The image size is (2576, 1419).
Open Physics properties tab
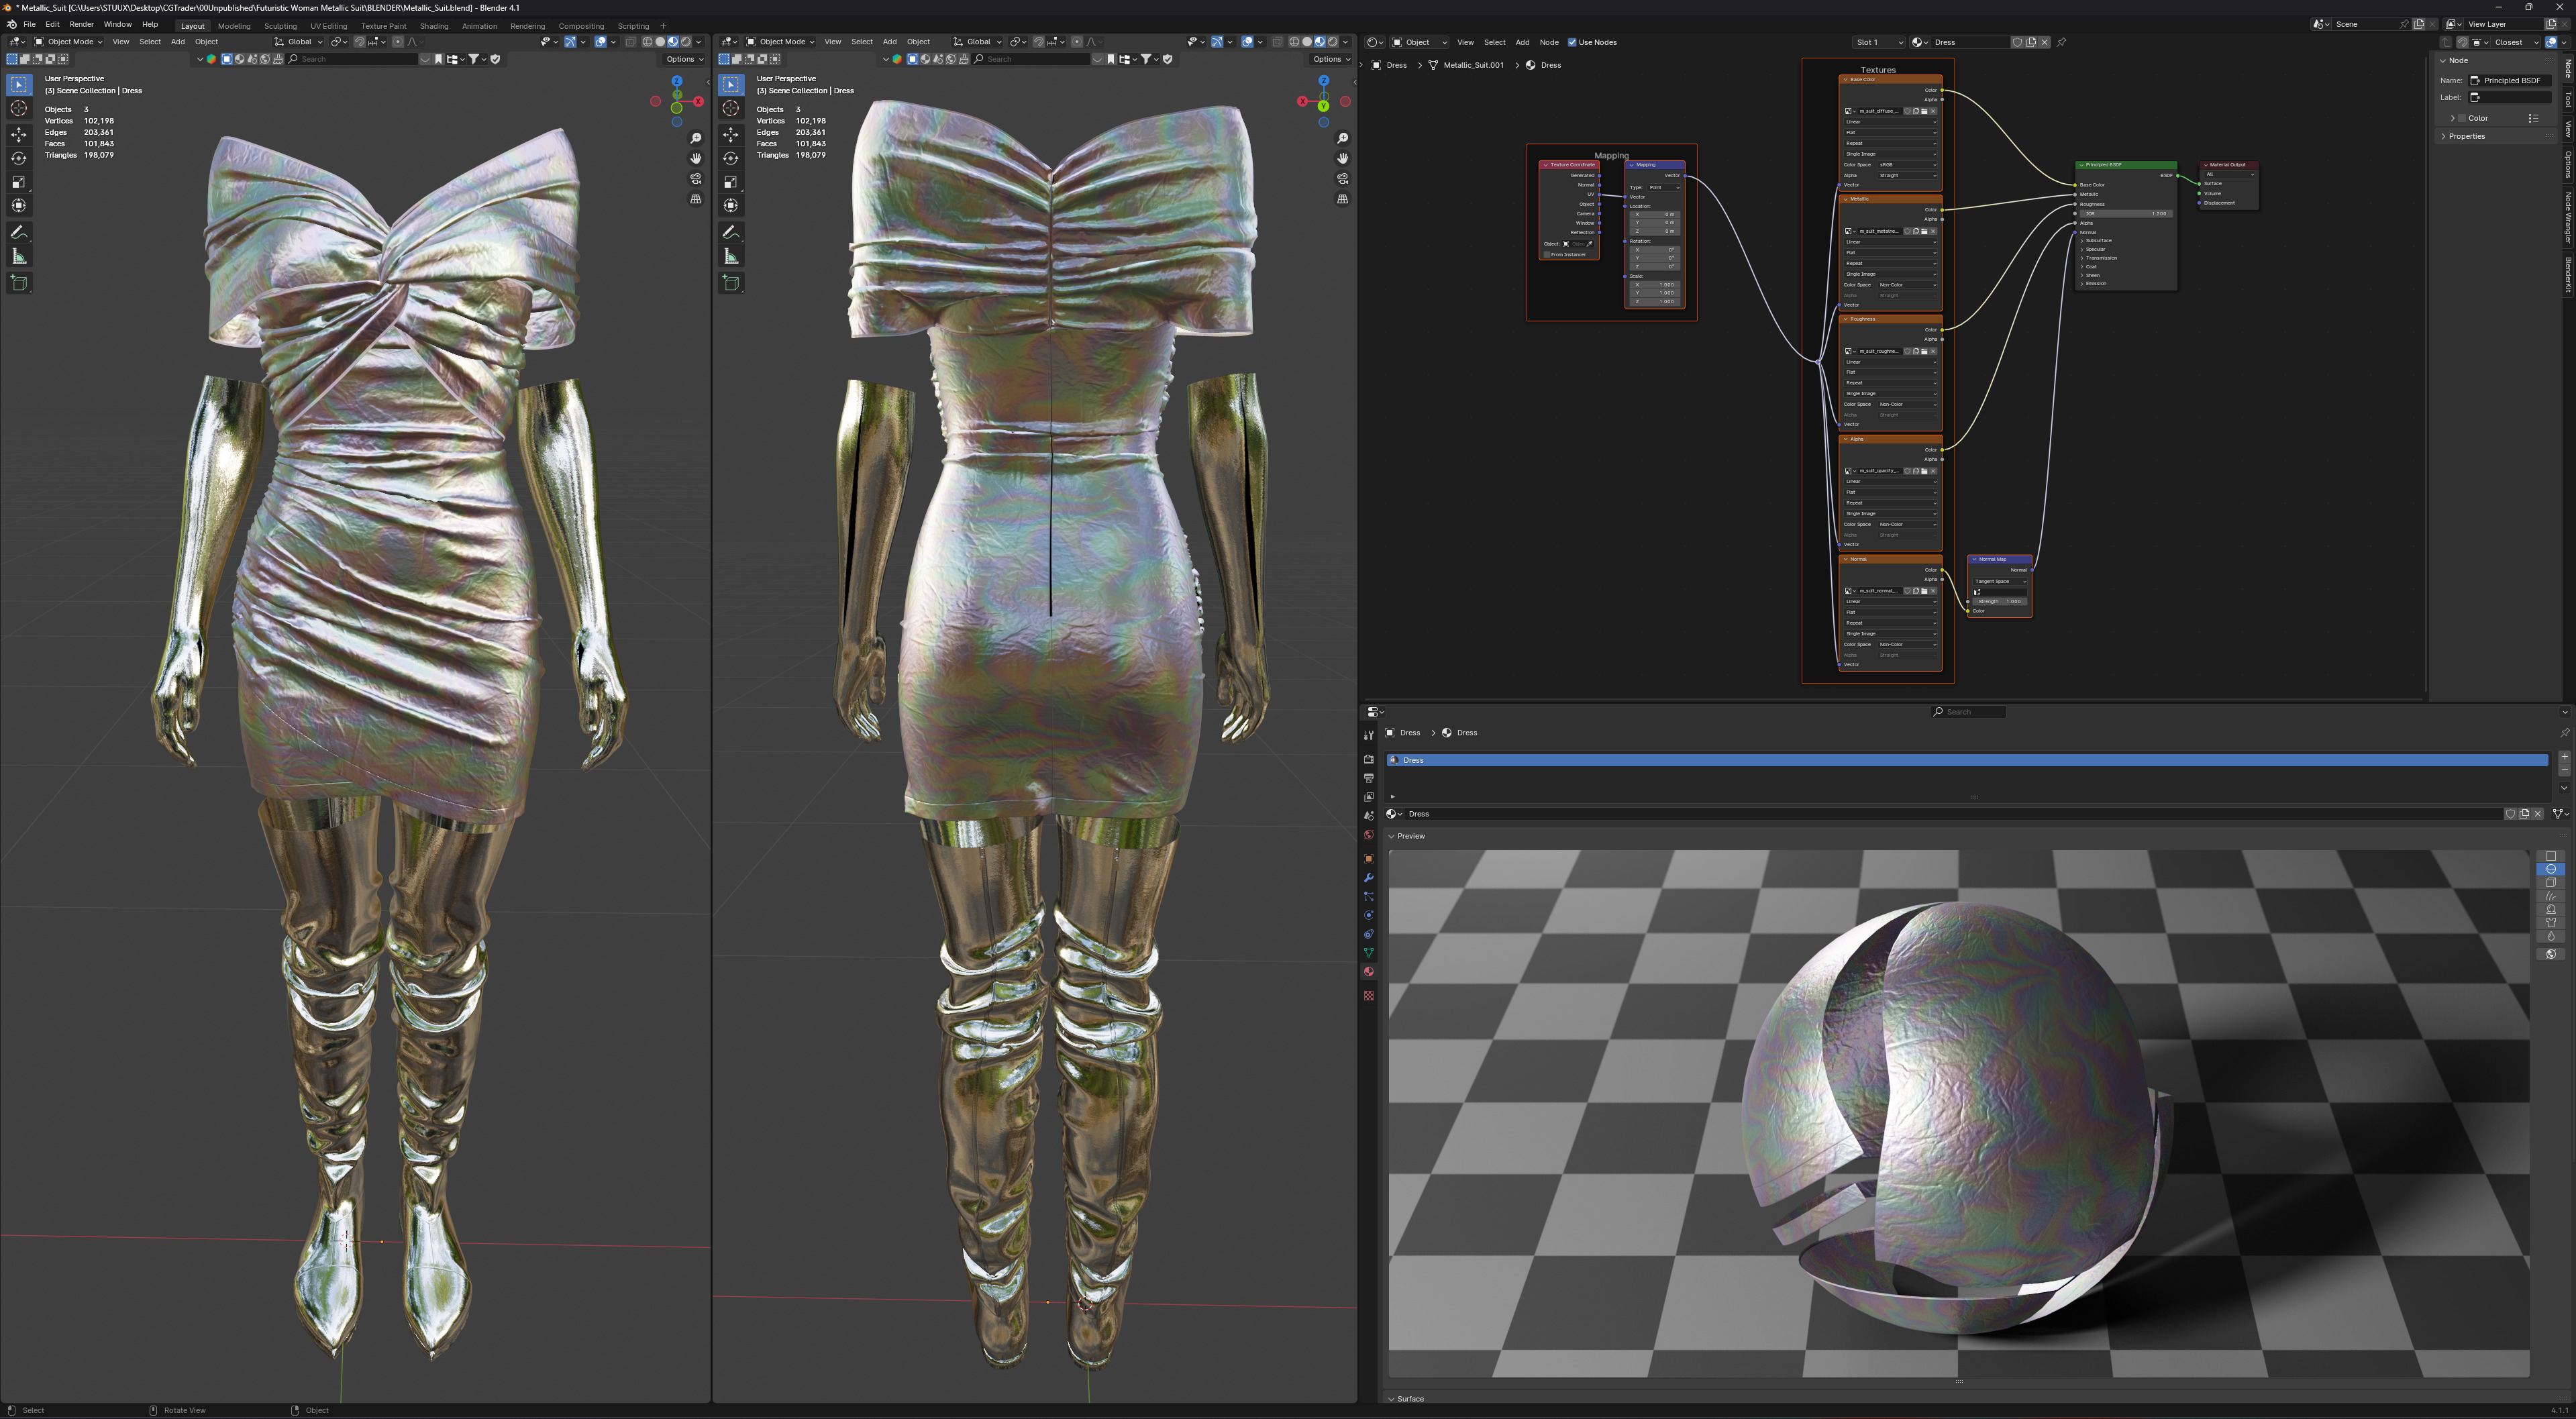pos(1369,916)
